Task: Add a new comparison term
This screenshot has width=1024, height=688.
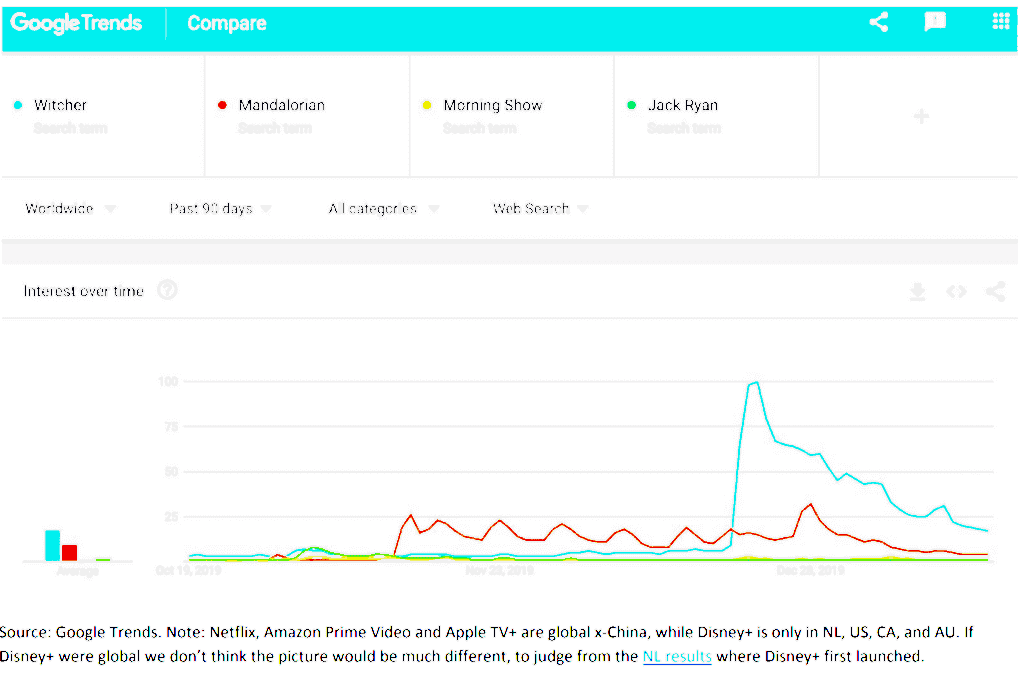Action: pos(921,117)
